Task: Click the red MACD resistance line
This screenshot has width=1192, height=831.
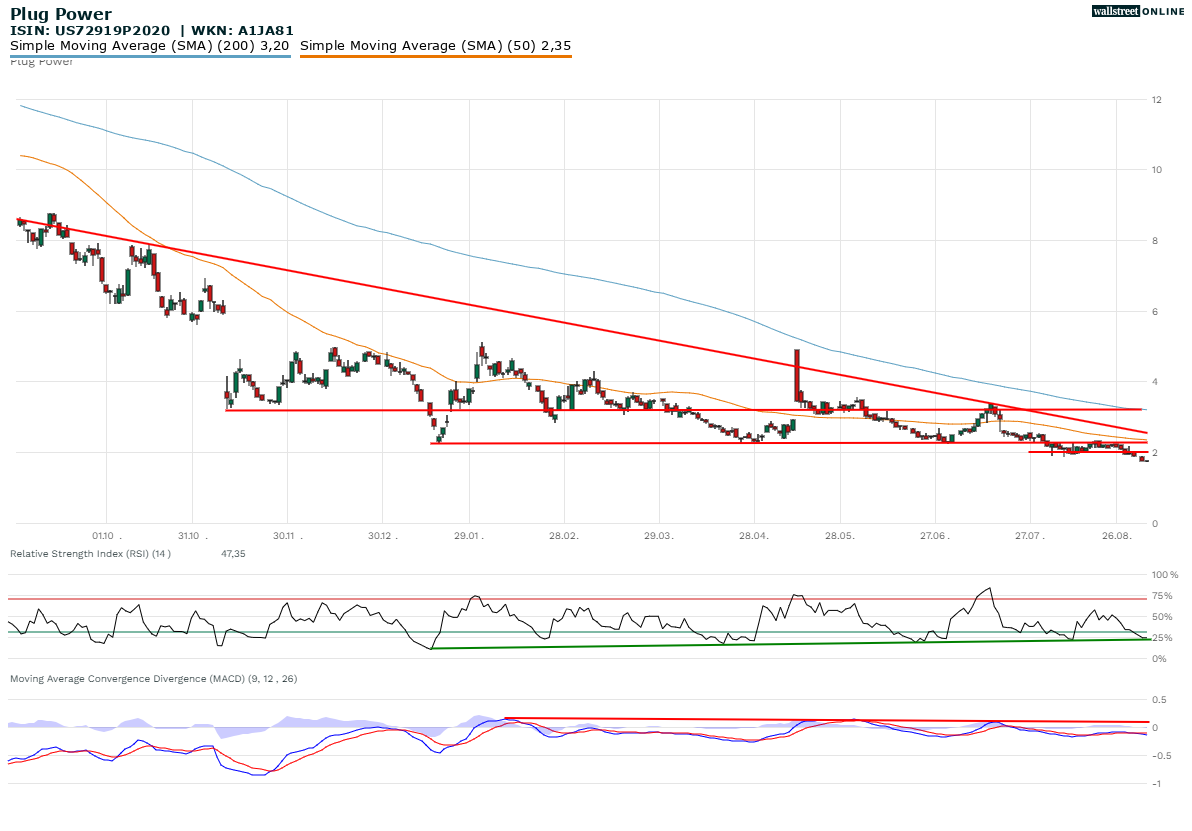Action: pyautogui.click(x=800, y=718)
